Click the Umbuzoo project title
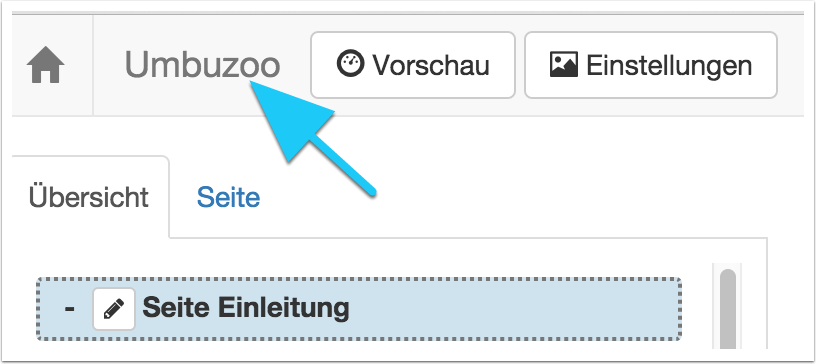 (x=202, y=66)
